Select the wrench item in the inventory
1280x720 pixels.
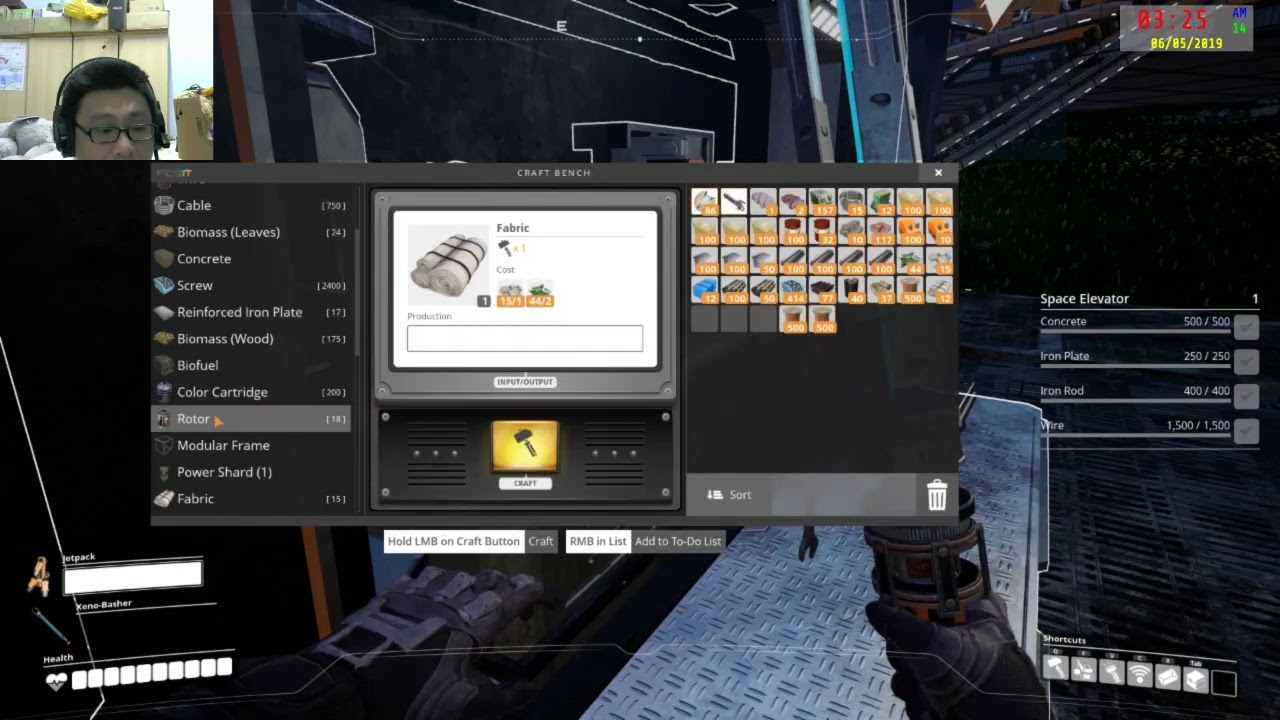tap(734, 201)
